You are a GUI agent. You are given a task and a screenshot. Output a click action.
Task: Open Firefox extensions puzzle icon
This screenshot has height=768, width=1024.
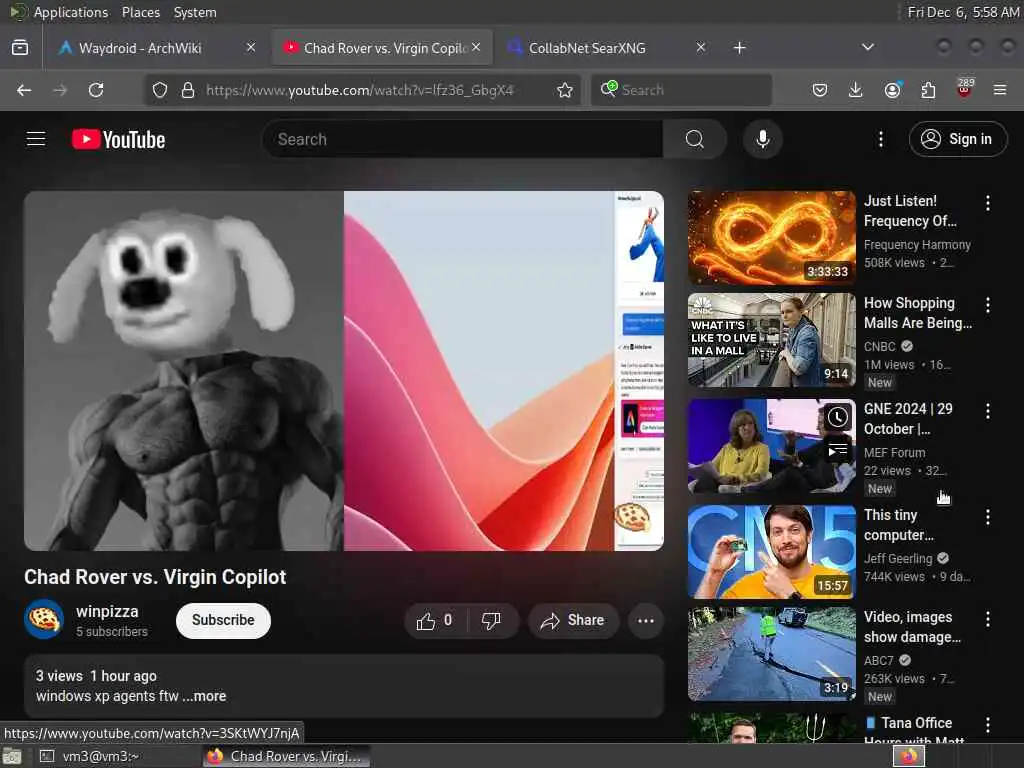click(x=928, y=90)
